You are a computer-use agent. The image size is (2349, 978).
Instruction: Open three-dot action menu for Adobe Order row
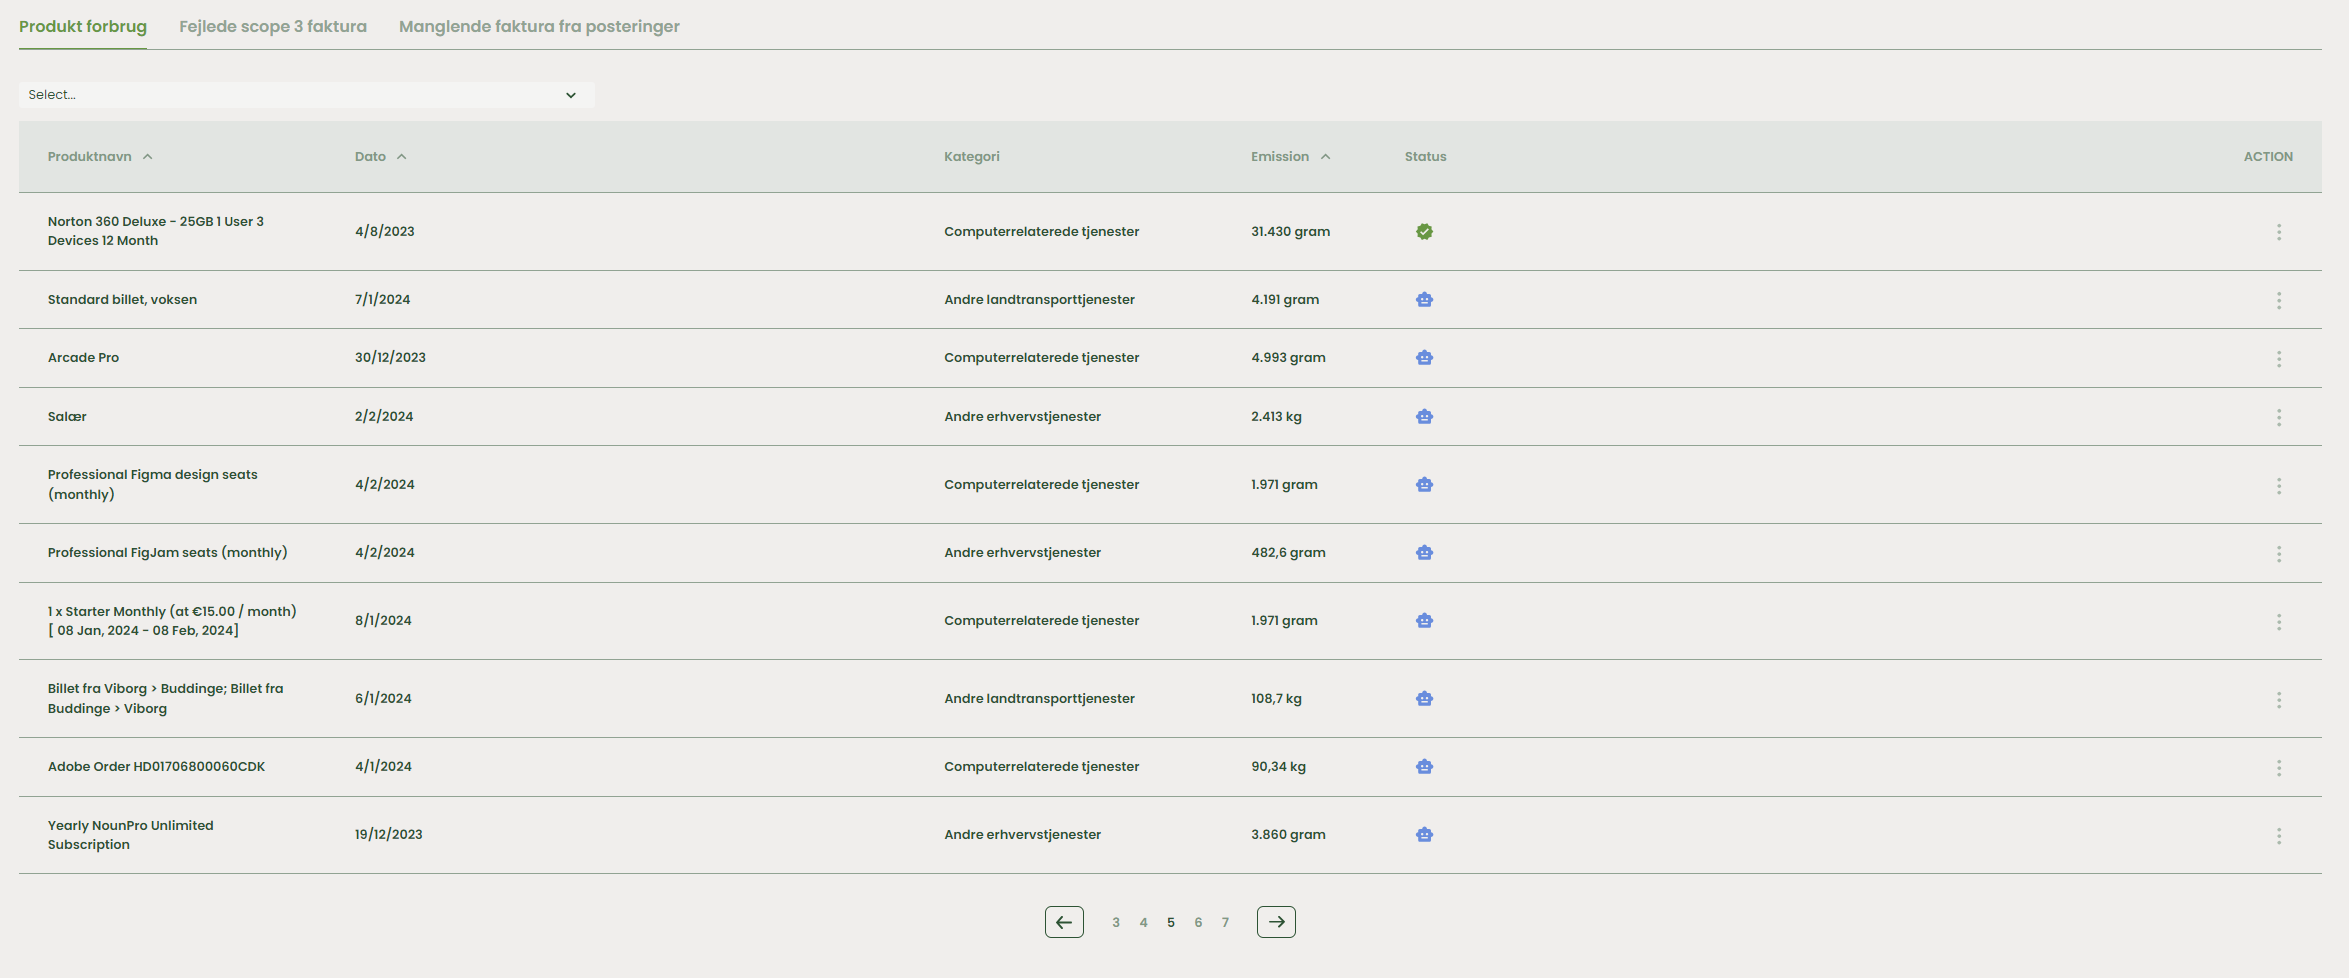coord(2278,768)
